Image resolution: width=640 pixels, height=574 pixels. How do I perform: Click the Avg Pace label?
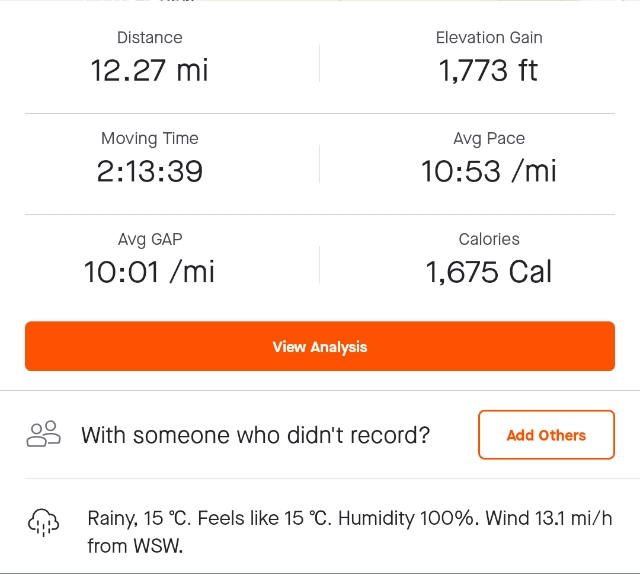[489, 139]
